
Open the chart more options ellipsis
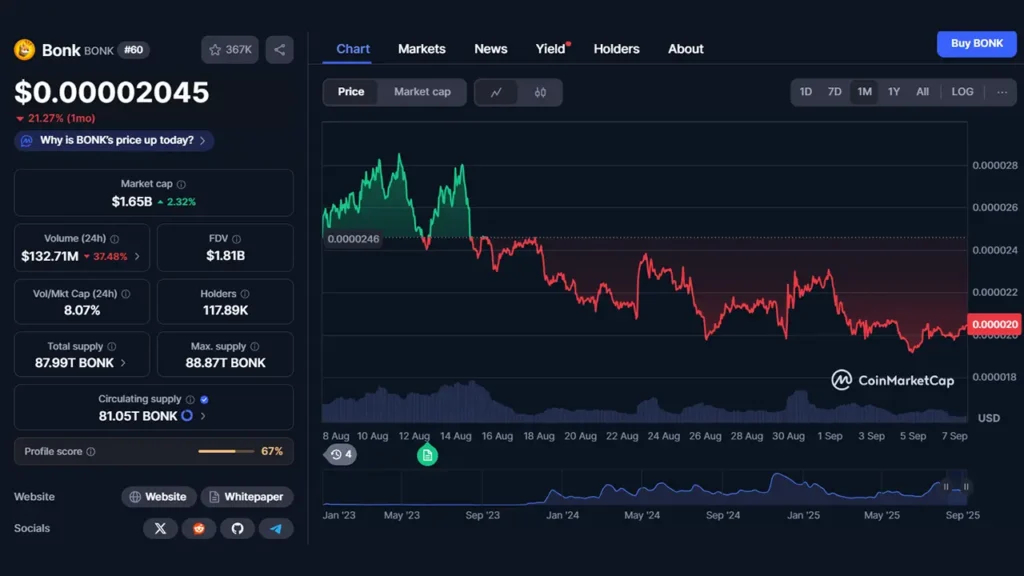[1002, 92]
